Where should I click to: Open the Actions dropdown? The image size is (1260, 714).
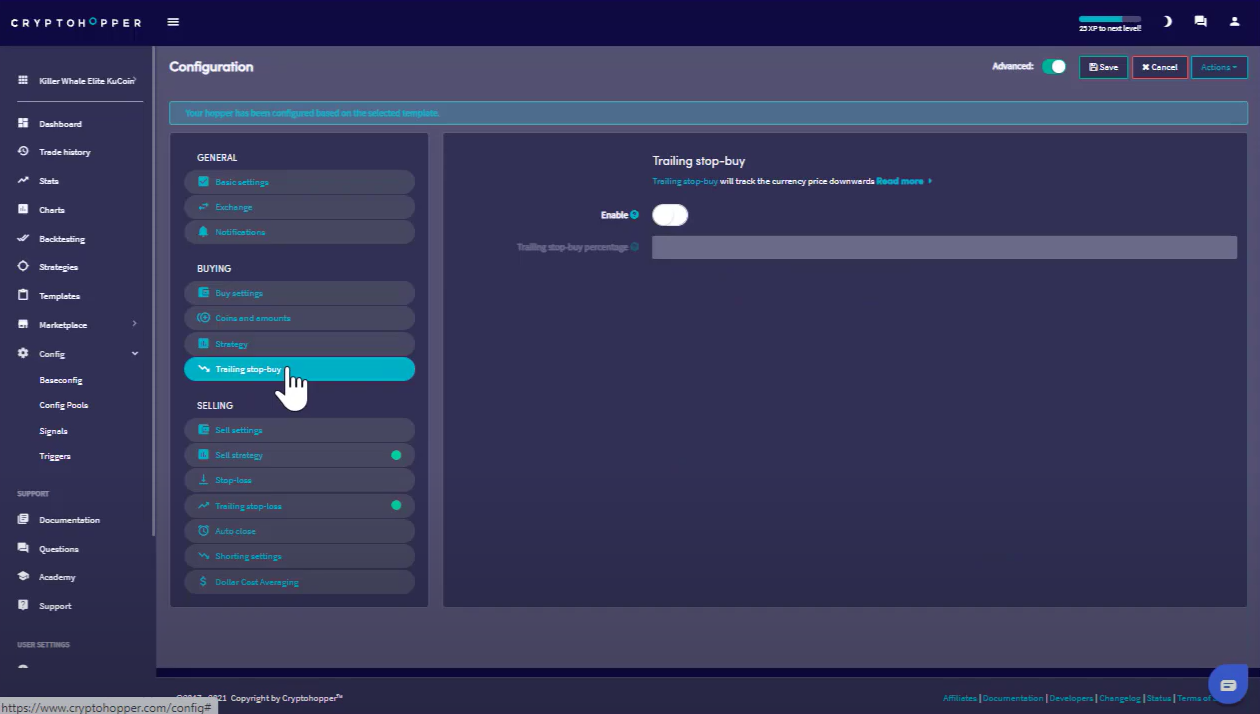click(1219, 67)
